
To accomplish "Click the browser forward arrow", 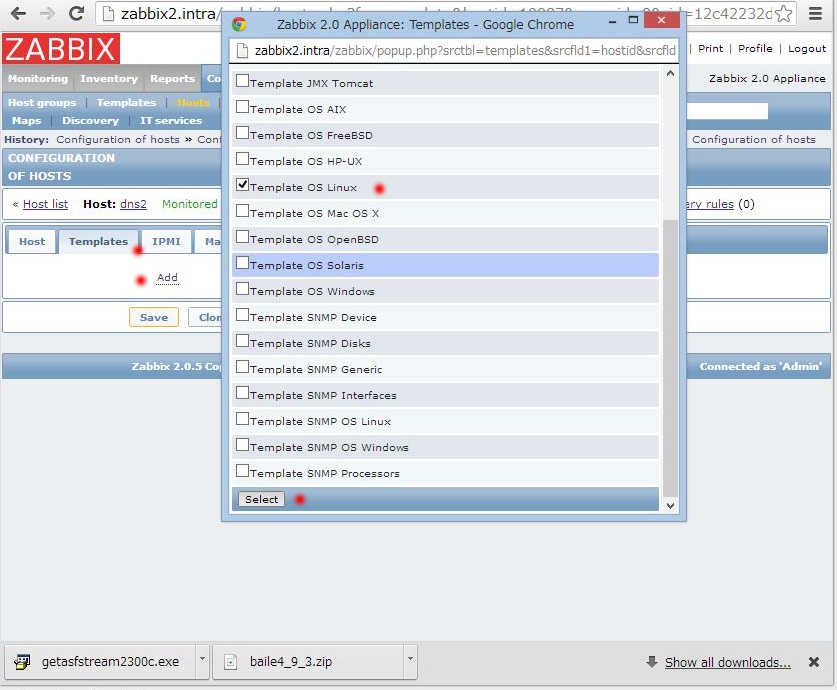I will (48, 13).
